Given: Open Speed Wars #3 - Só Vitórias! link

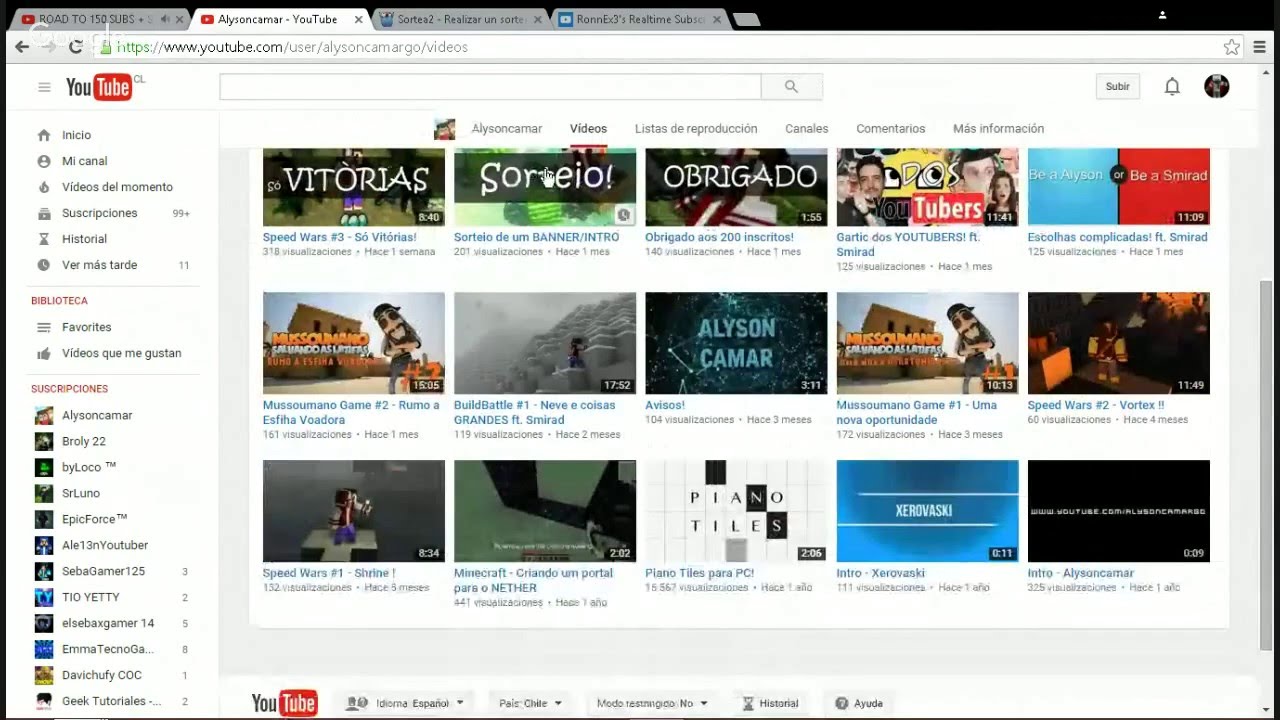Looking at the screenshot, I should tap(340, 237).
